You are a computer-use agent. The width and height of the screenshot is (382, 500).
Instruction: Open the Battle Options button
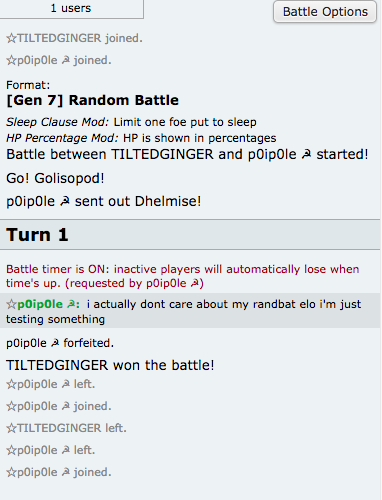tap(325, 12)
